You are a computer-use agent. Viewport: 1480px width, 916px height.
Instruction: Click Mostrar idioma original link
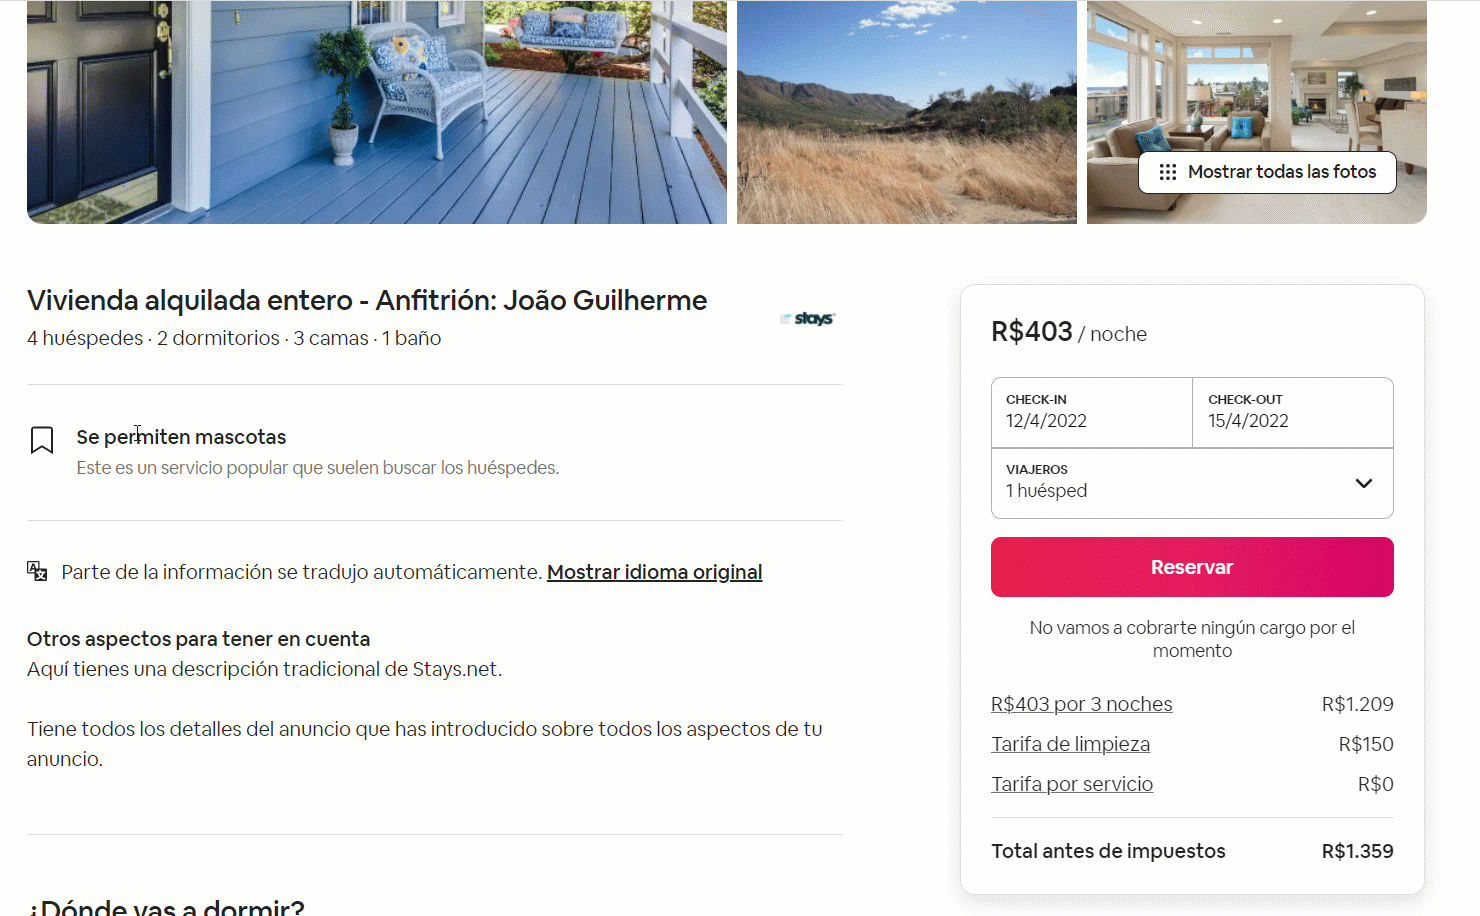click(x=654, y=572)
